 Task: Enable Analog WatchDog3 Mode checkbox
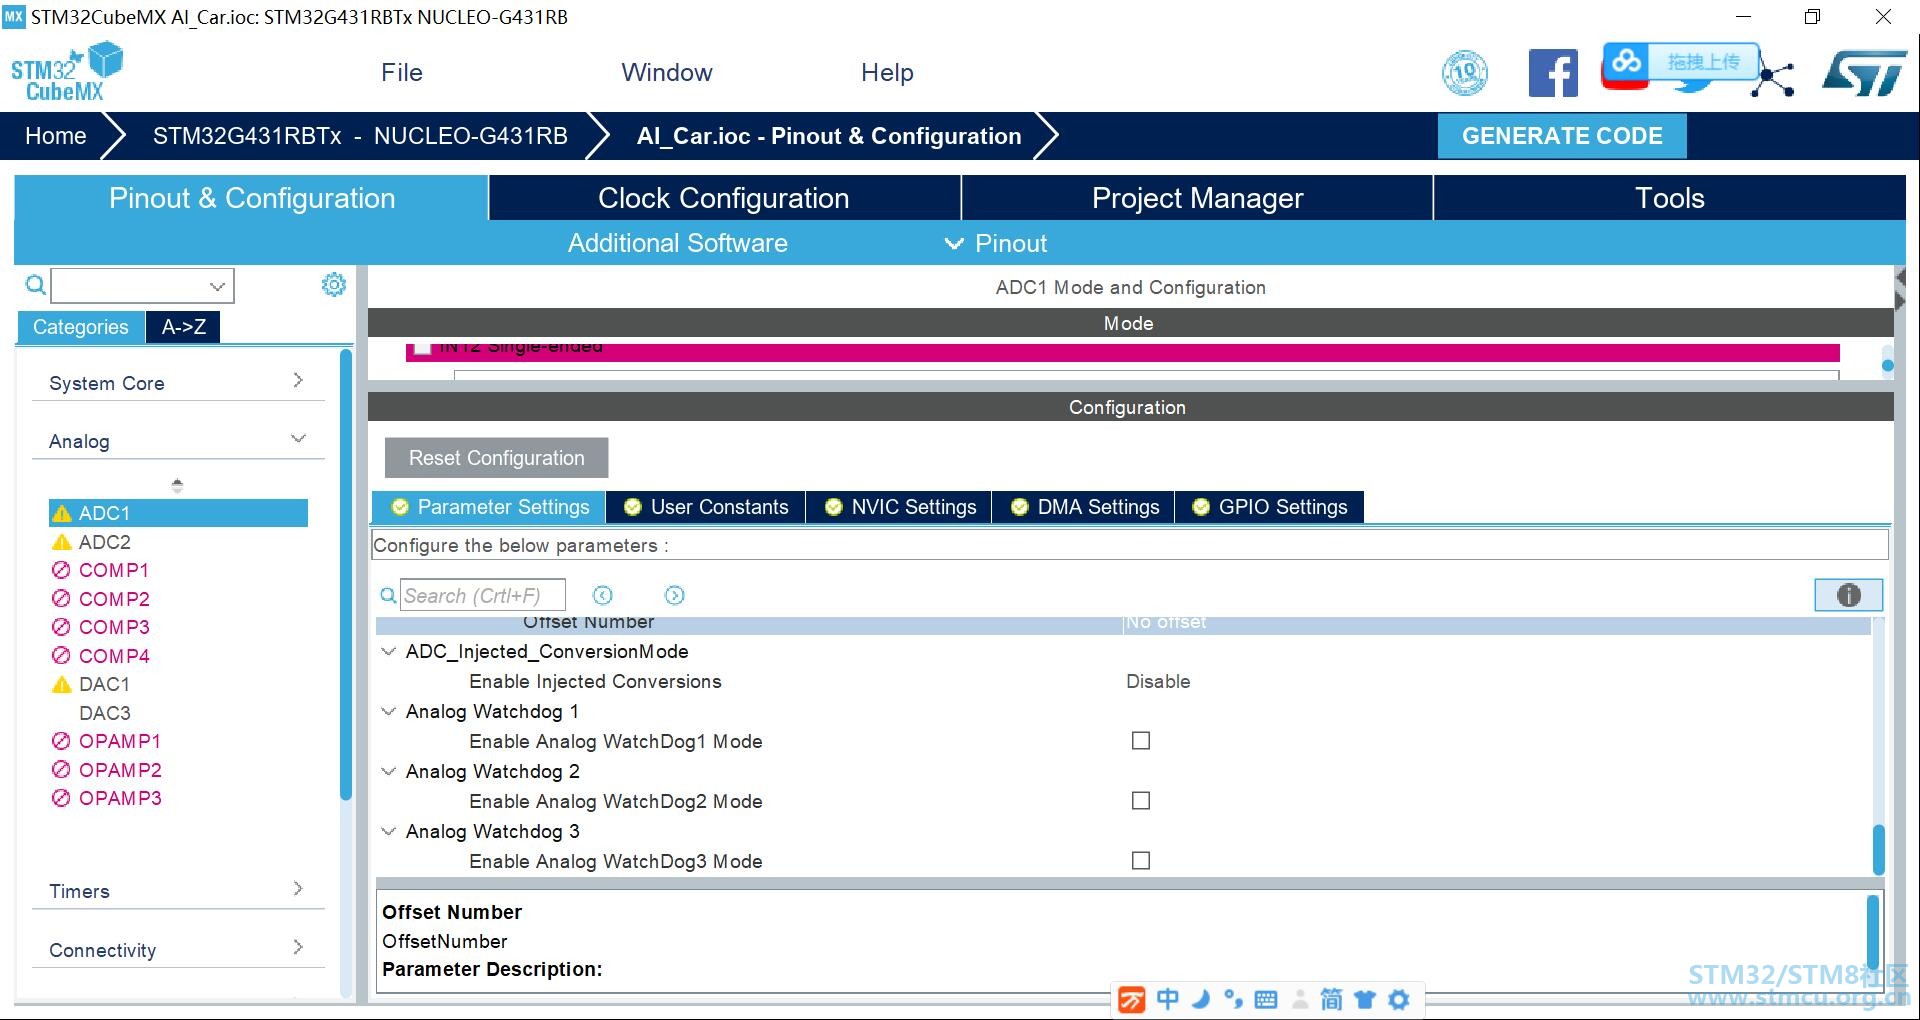1141,861
